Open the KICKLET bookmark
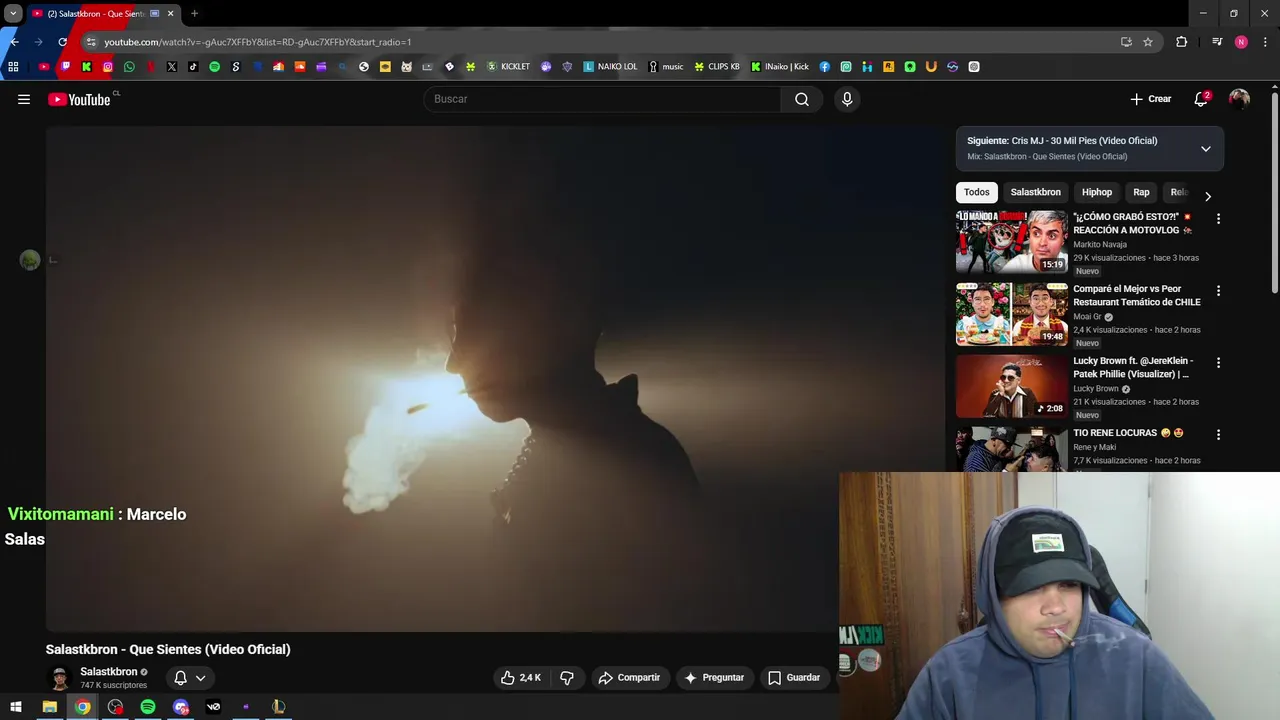The width and height of the screenshot is (1280, 720). tap(508, 67)
